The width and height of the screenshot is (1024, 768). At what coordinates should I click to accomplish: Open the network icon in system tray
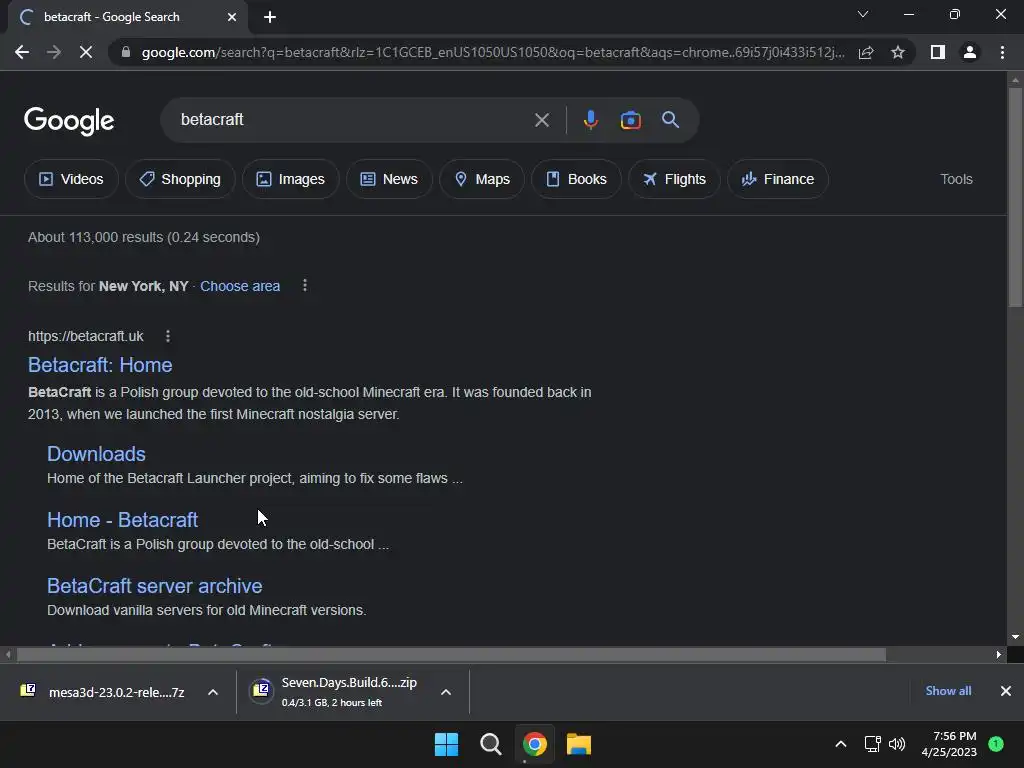pos(872,744)
